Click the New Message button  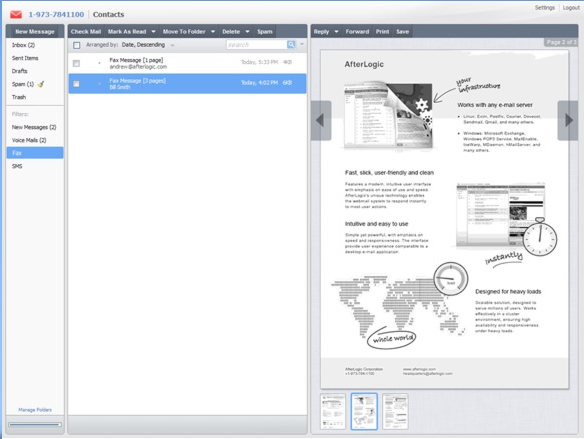35,32
